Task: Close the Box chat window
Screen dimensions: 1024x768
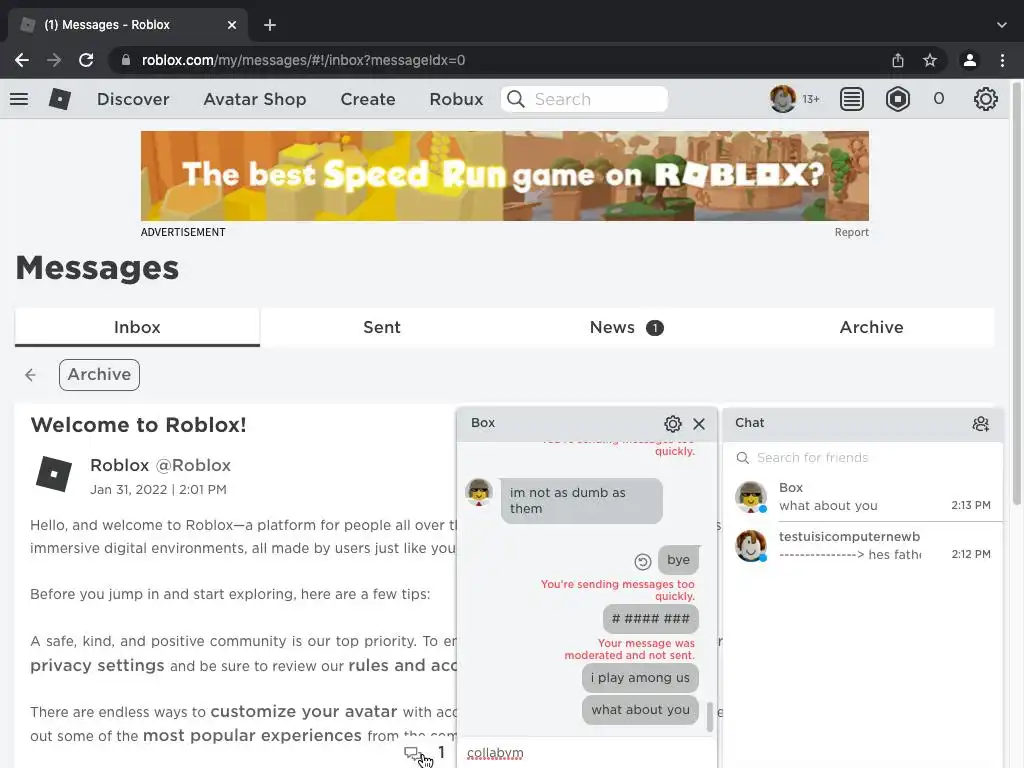Action: 699,424
